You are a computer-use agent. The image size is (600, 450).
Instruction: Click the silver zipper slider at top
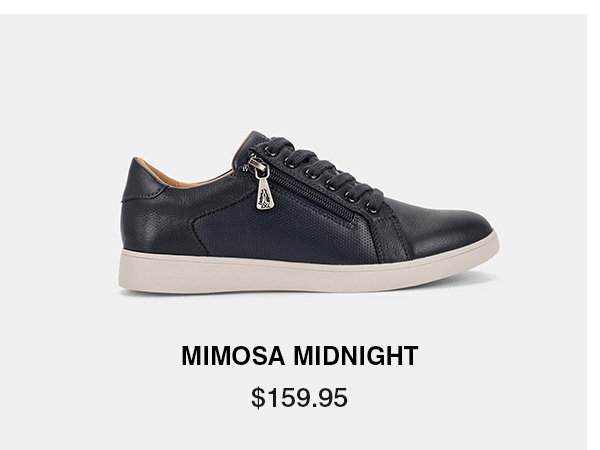(257, 163)
